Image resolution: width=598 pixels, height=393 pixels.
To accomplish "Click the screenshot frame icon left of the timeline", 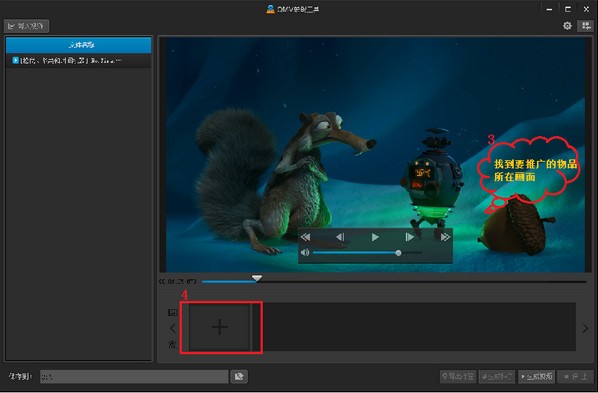I will click(x=173, y=312).
